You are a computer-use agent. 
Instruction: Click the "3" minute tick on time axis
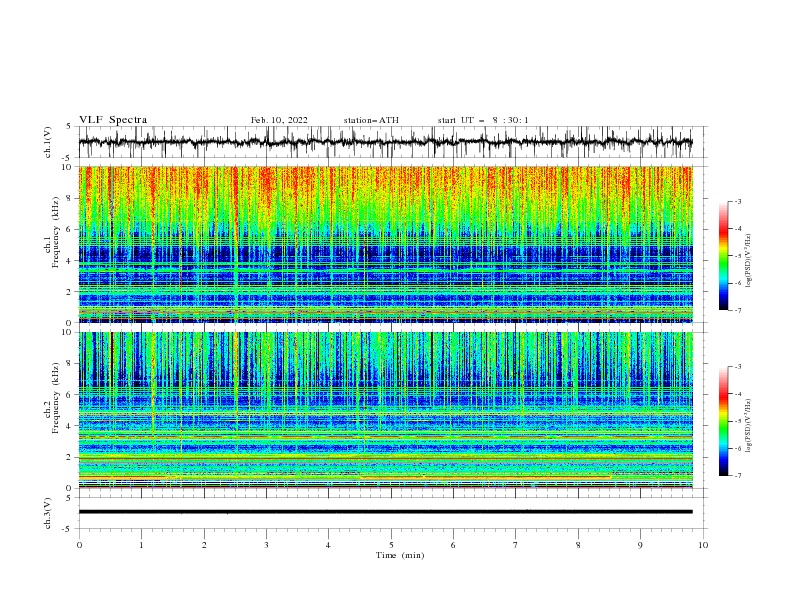(x=266, y=545)
